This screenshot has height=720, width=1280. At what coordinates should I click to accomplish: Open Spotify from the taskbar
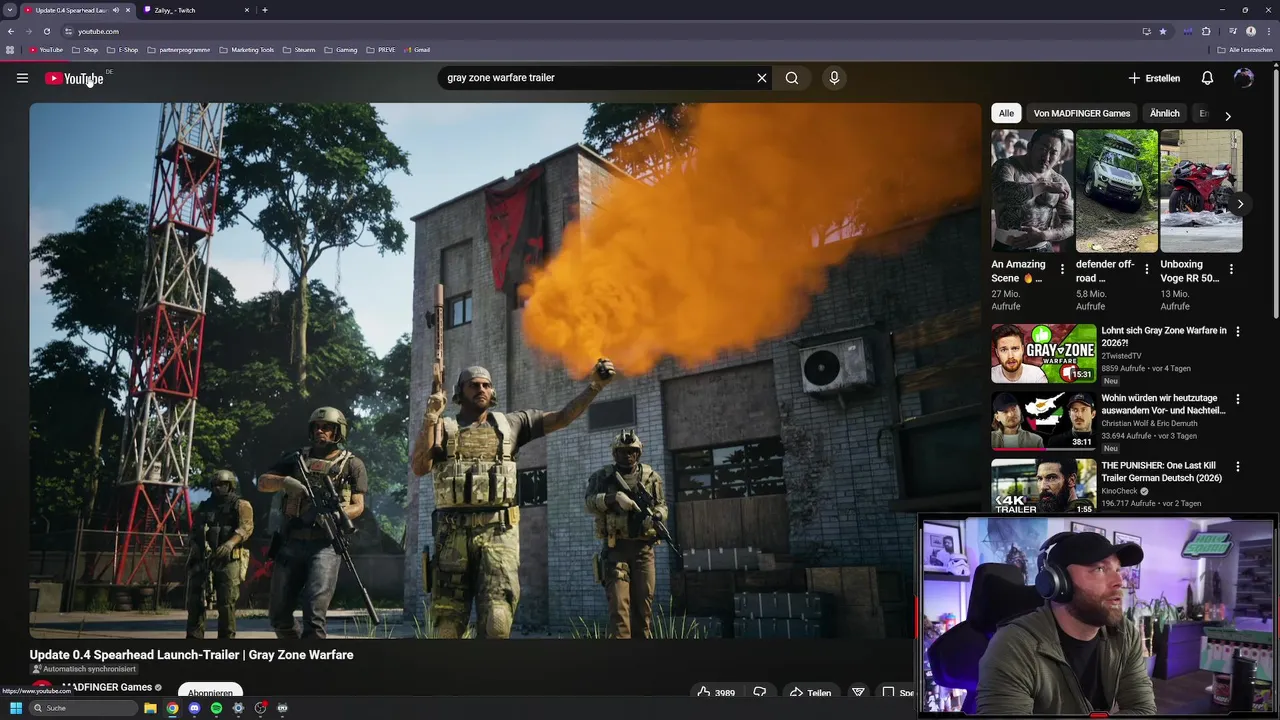point(216,708)
